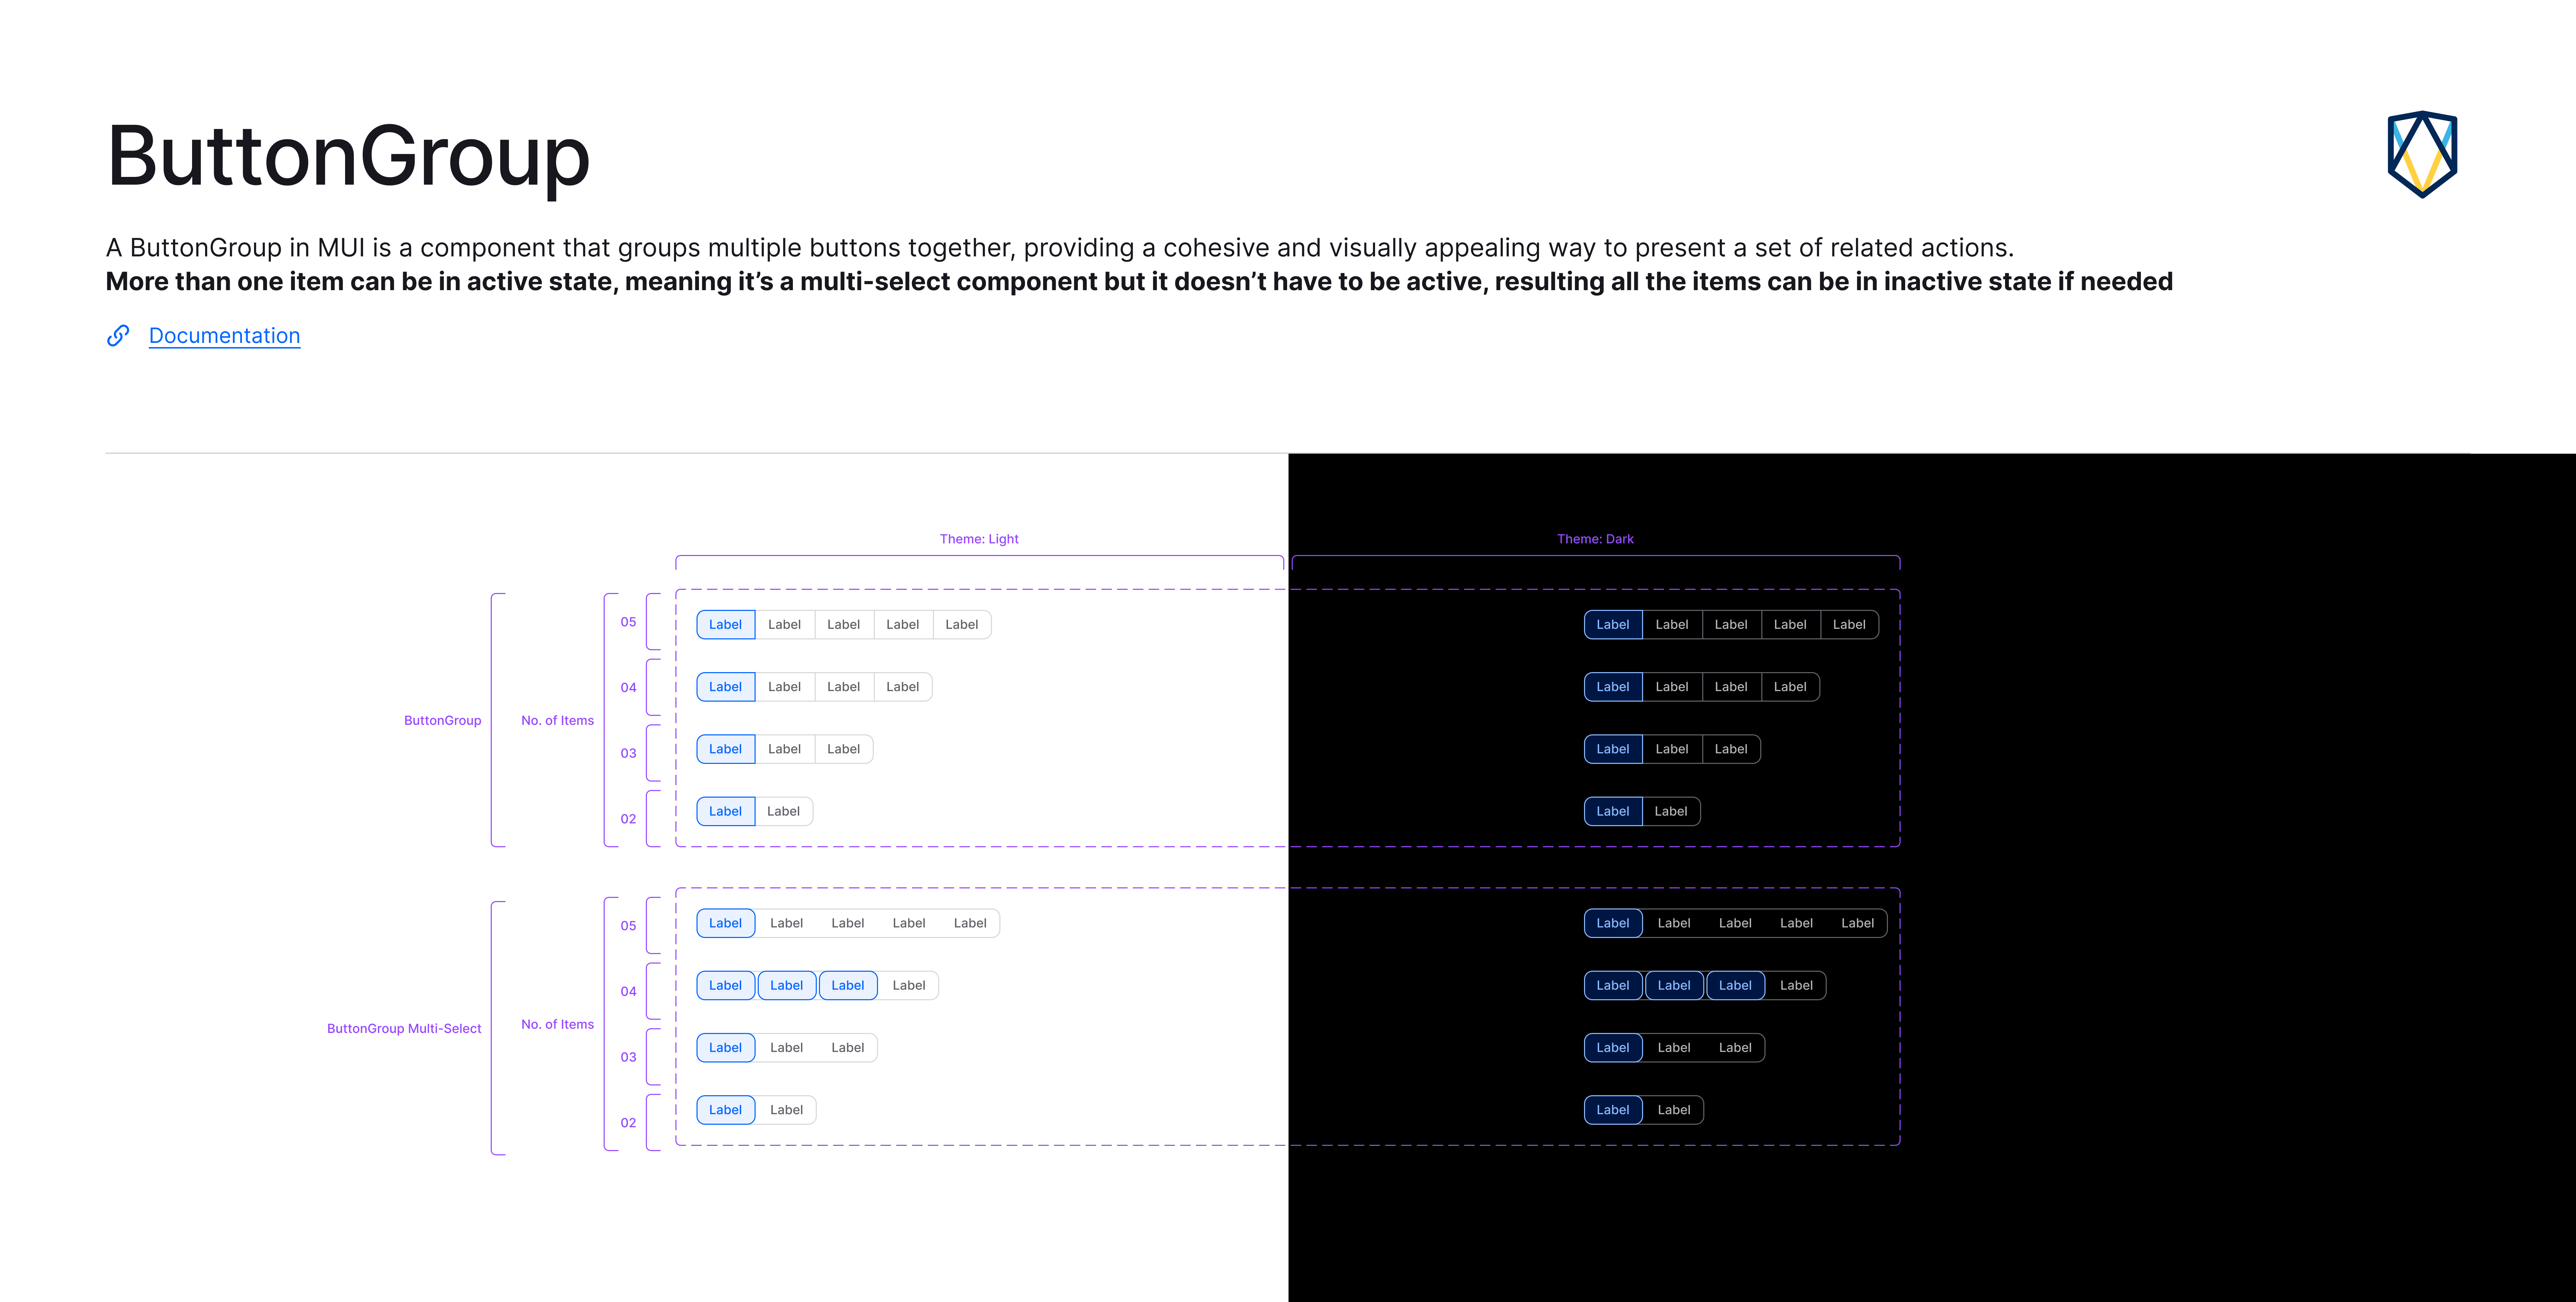Select middle Label in light five-item ButtonGroup
Viewport: 2576px width, 1302px height.
(x=844, y=625)
